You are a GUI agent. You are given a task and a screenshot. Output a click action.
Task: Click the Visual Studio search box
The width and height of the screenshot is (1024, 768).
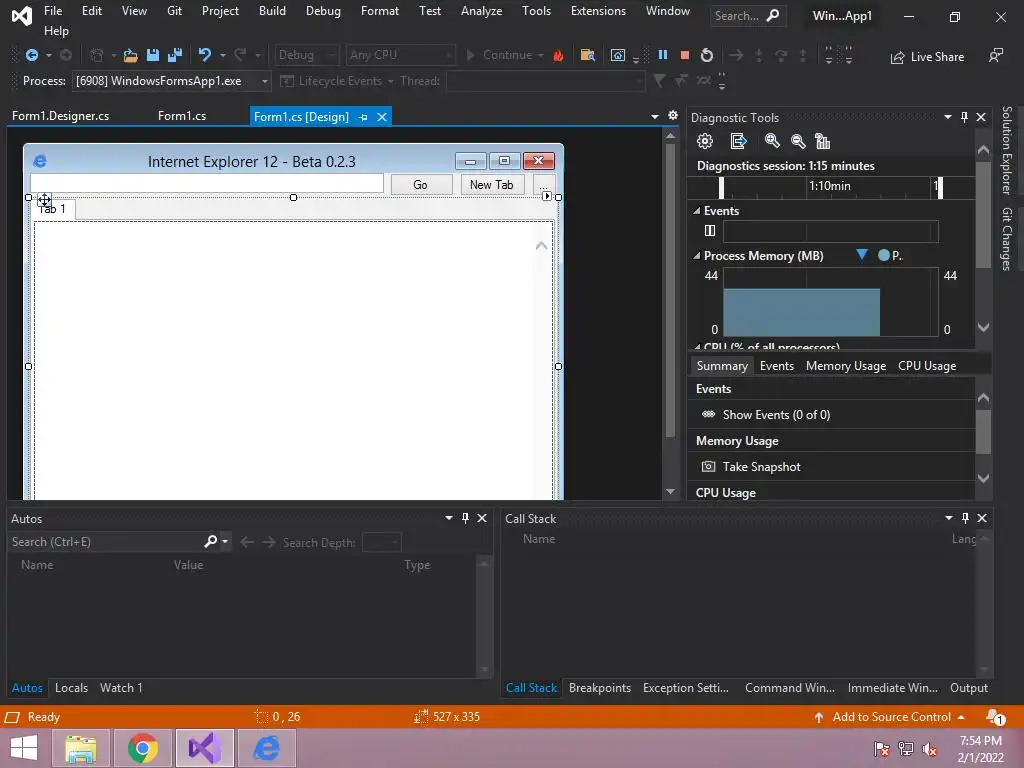(x=748, y=16)
